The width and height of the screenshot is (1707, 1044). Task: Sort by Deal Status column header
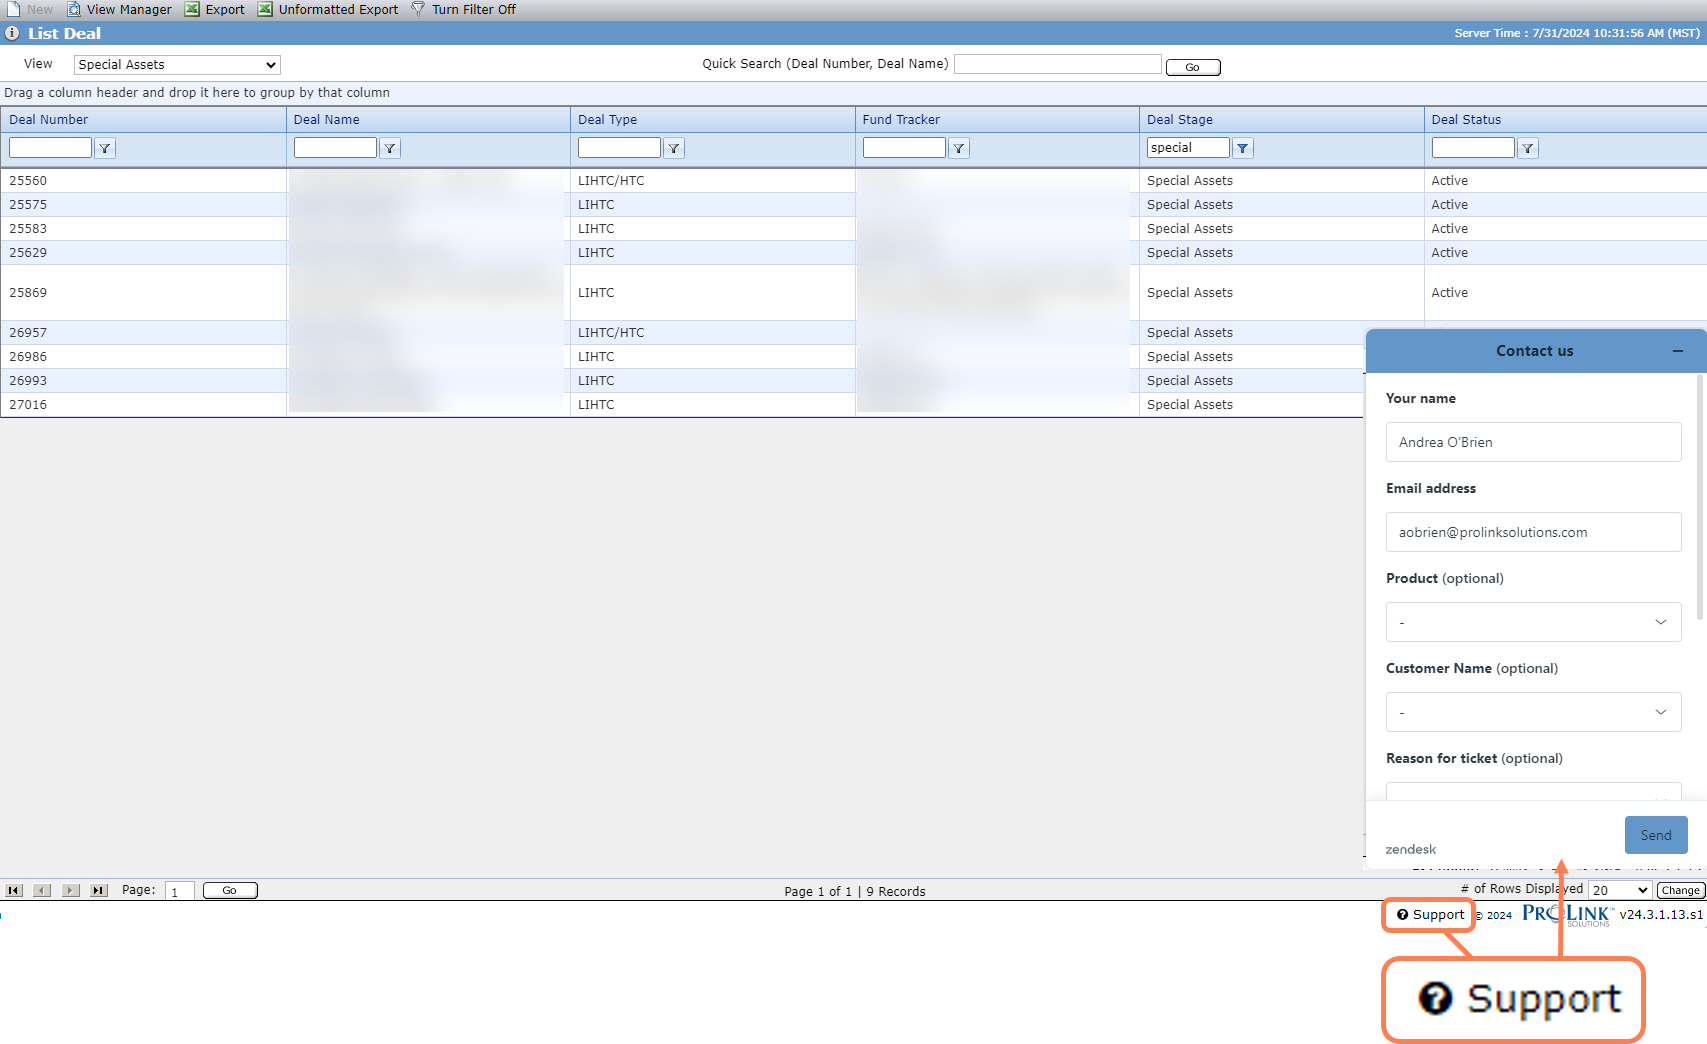pos(1466,120)
